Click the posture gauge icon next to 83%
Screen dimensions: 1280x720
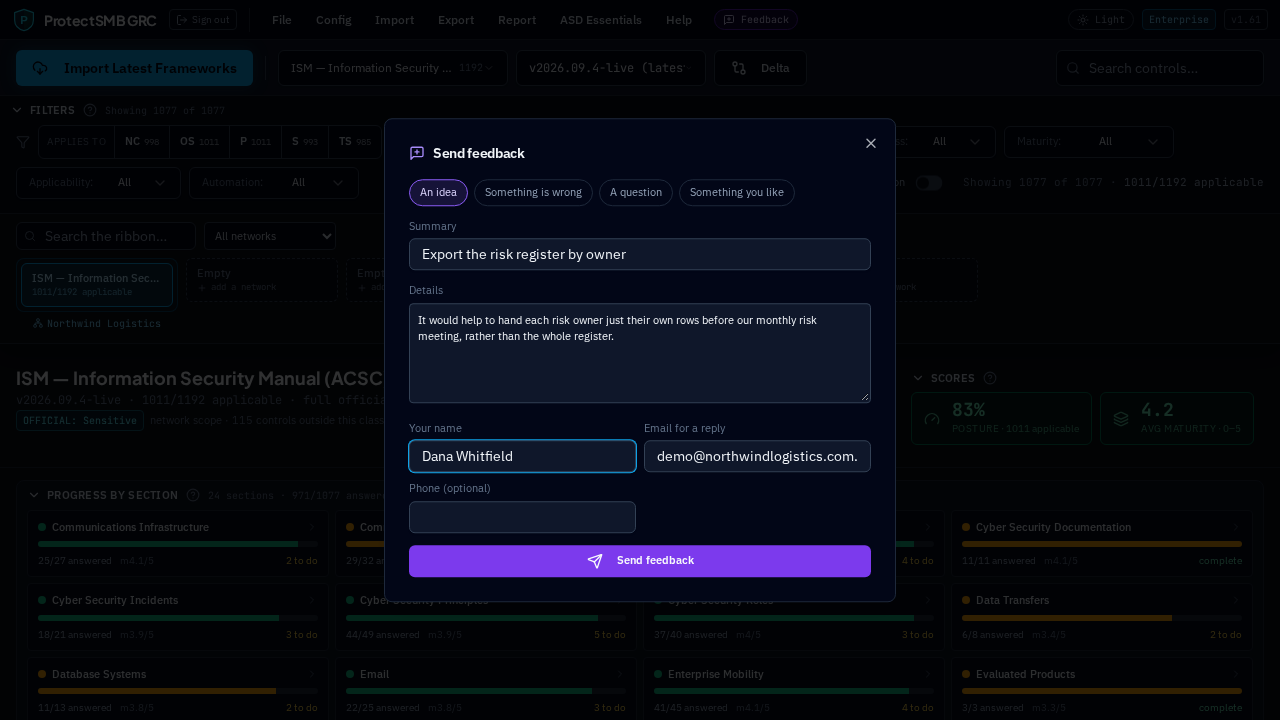pos(932,419)
